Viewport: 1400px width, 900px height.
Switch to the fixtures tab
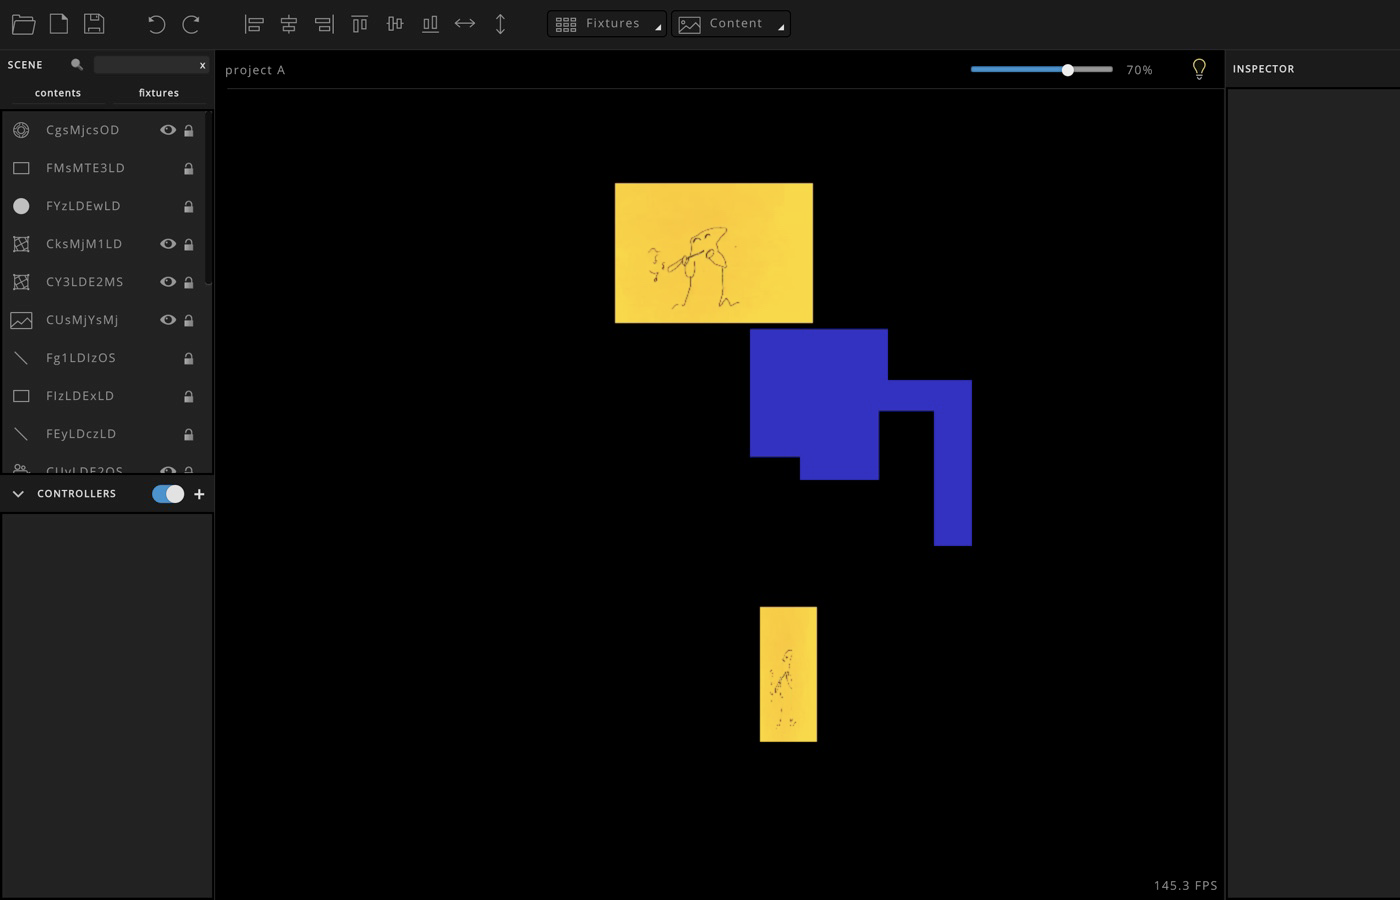pyautogui.click(x=158, y=93)
